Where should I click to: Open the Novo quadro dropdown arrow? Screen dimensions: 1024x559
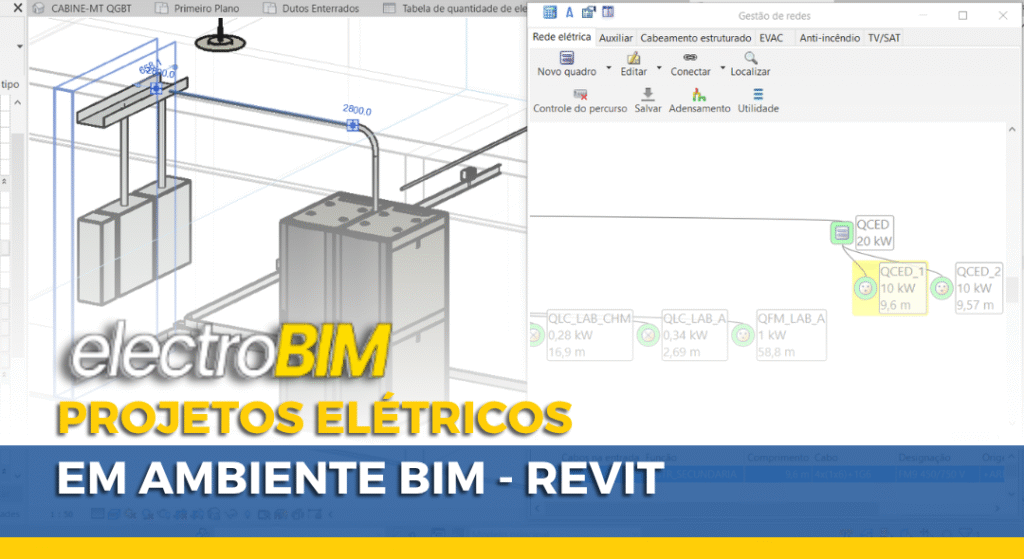point(609,68)
